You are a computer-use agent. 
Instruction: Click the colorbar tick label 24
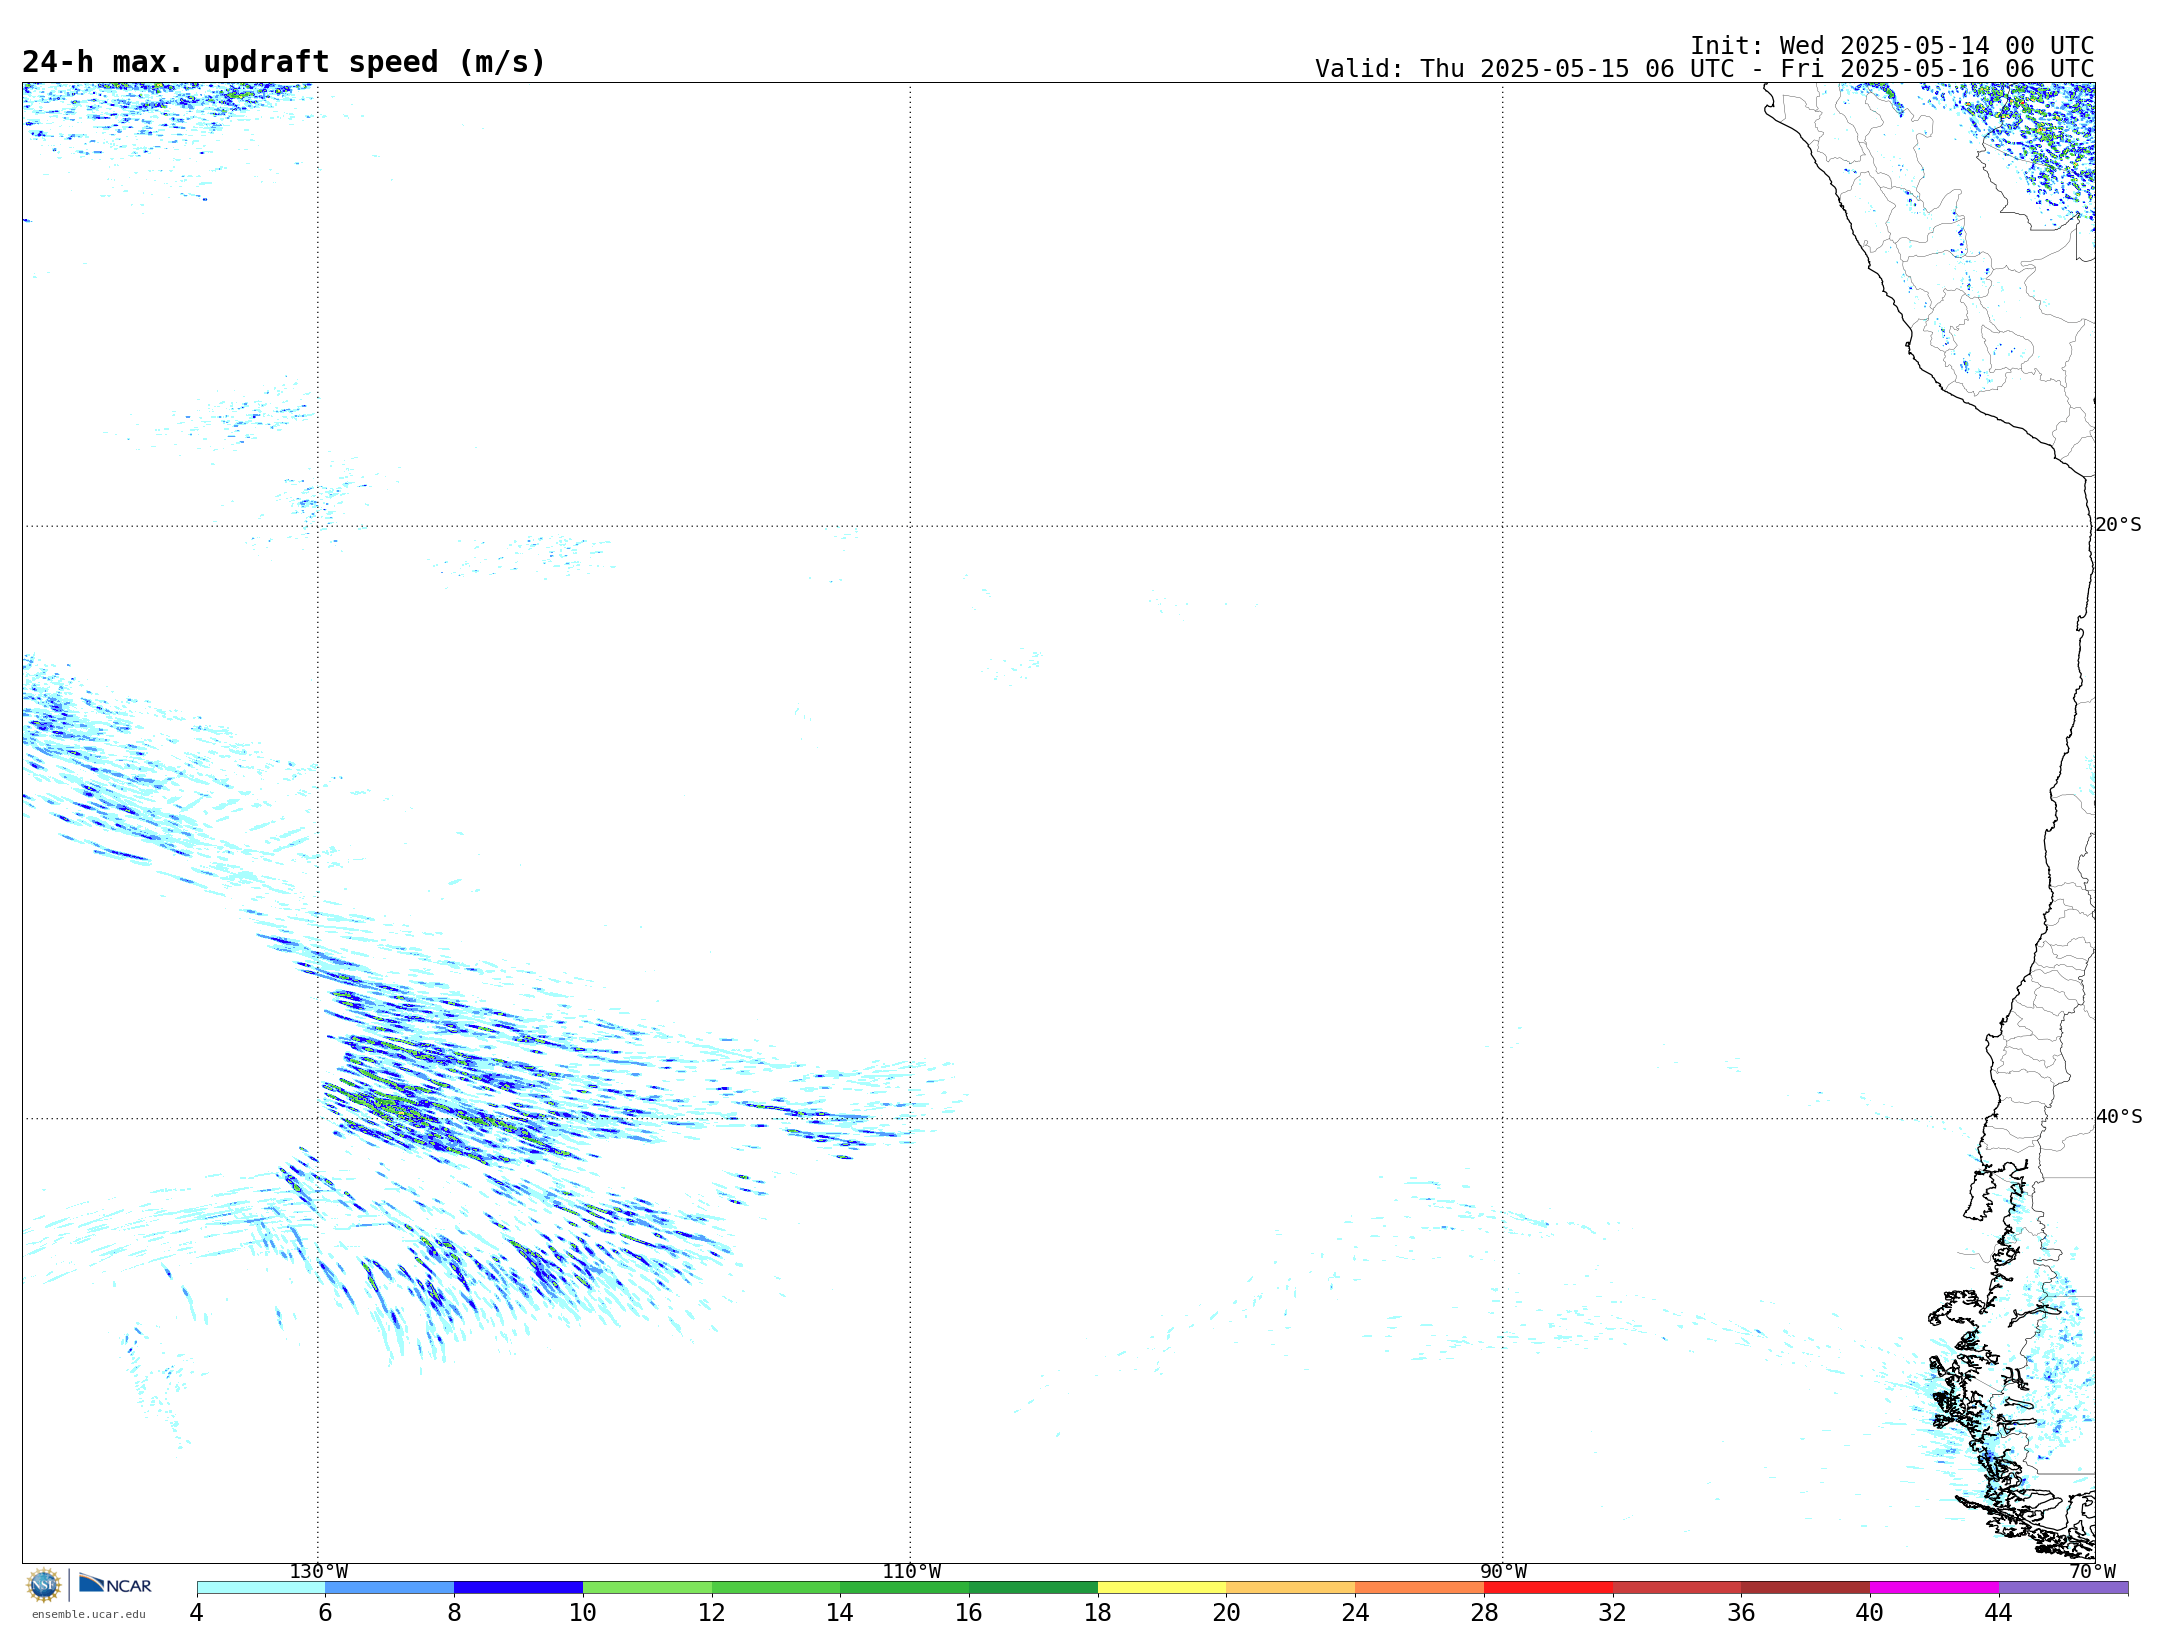[1355, 1613]
